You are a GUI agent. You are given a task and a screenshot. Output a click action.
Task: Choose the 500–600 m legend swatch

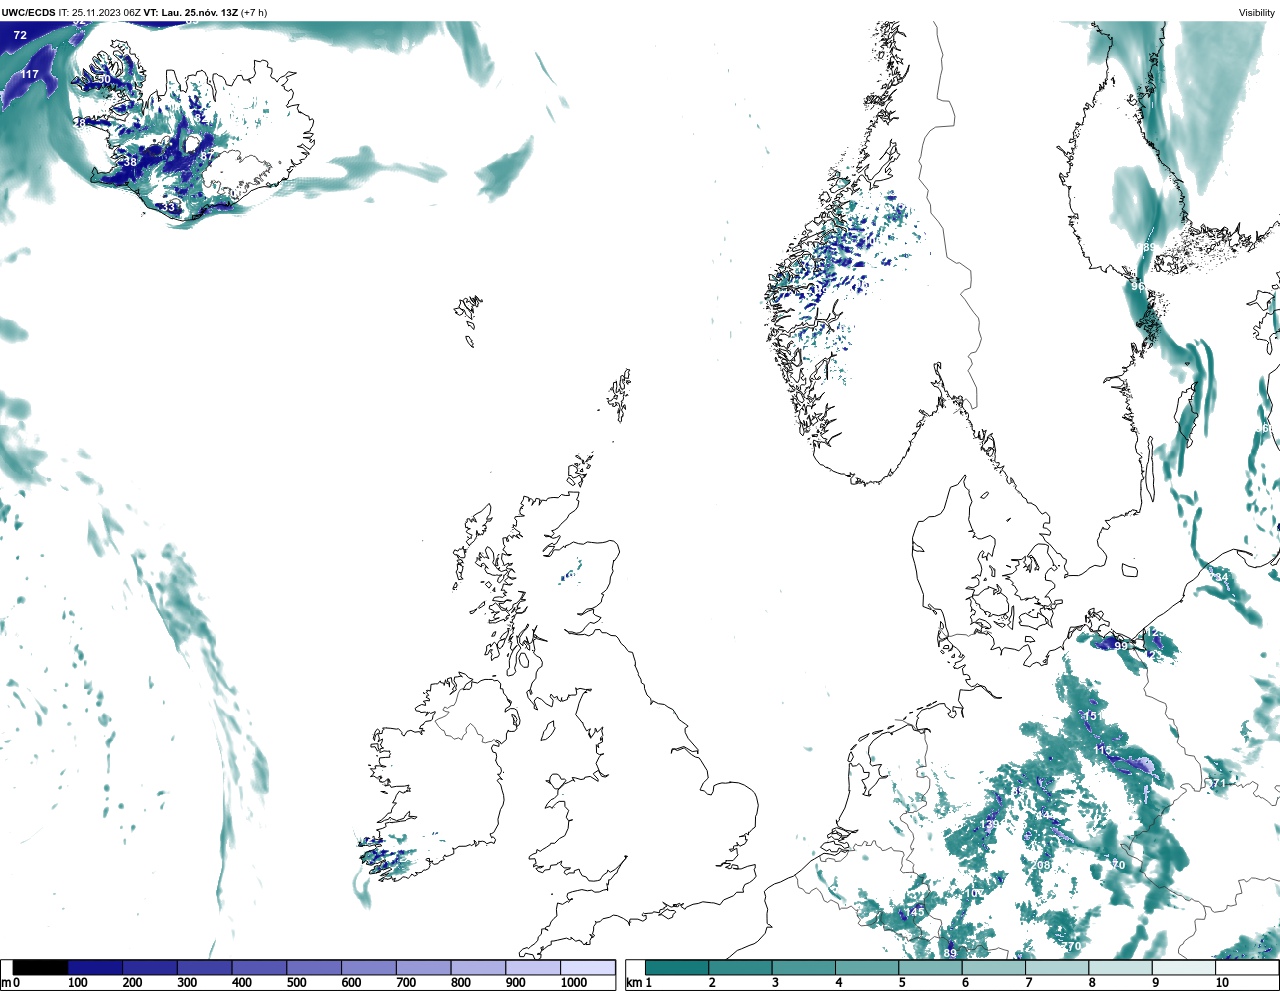pyautogui.click(x=314, y=968)
